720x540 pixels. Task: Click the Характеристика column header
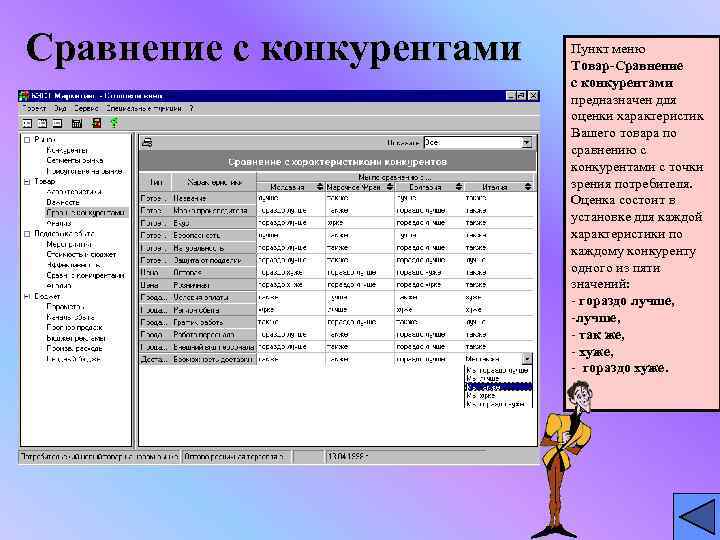pos(214,182)
